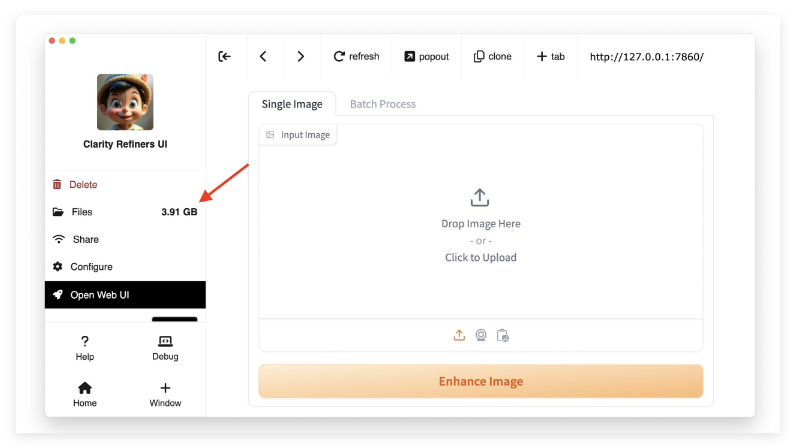Select the Single Image tab
795x448 pixels.
click(292, 104)
